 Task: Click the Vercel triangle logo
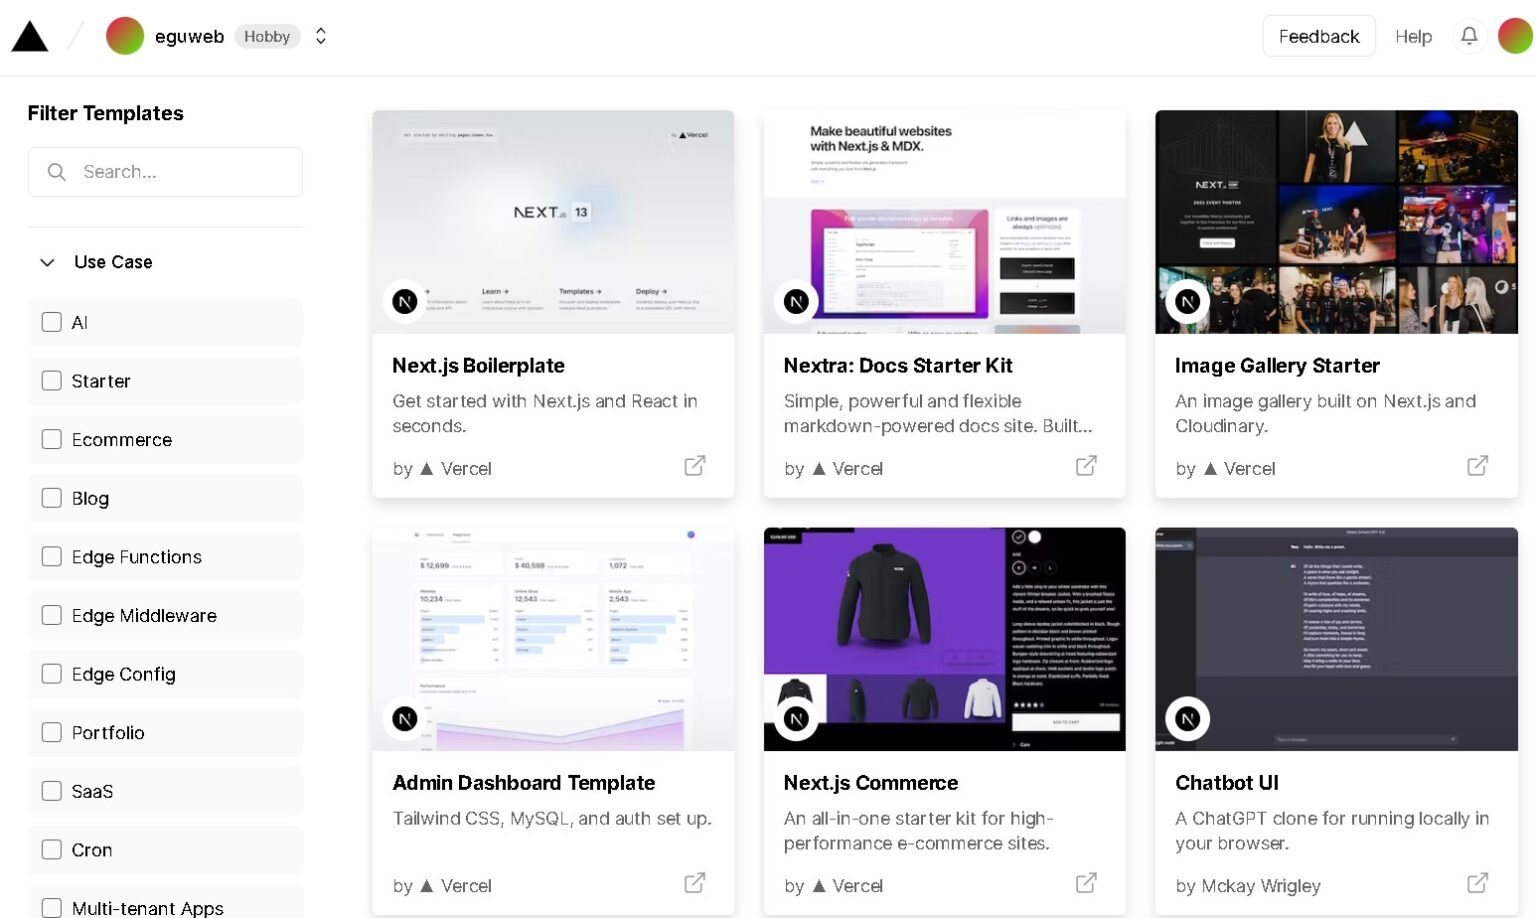pos(30,36)
